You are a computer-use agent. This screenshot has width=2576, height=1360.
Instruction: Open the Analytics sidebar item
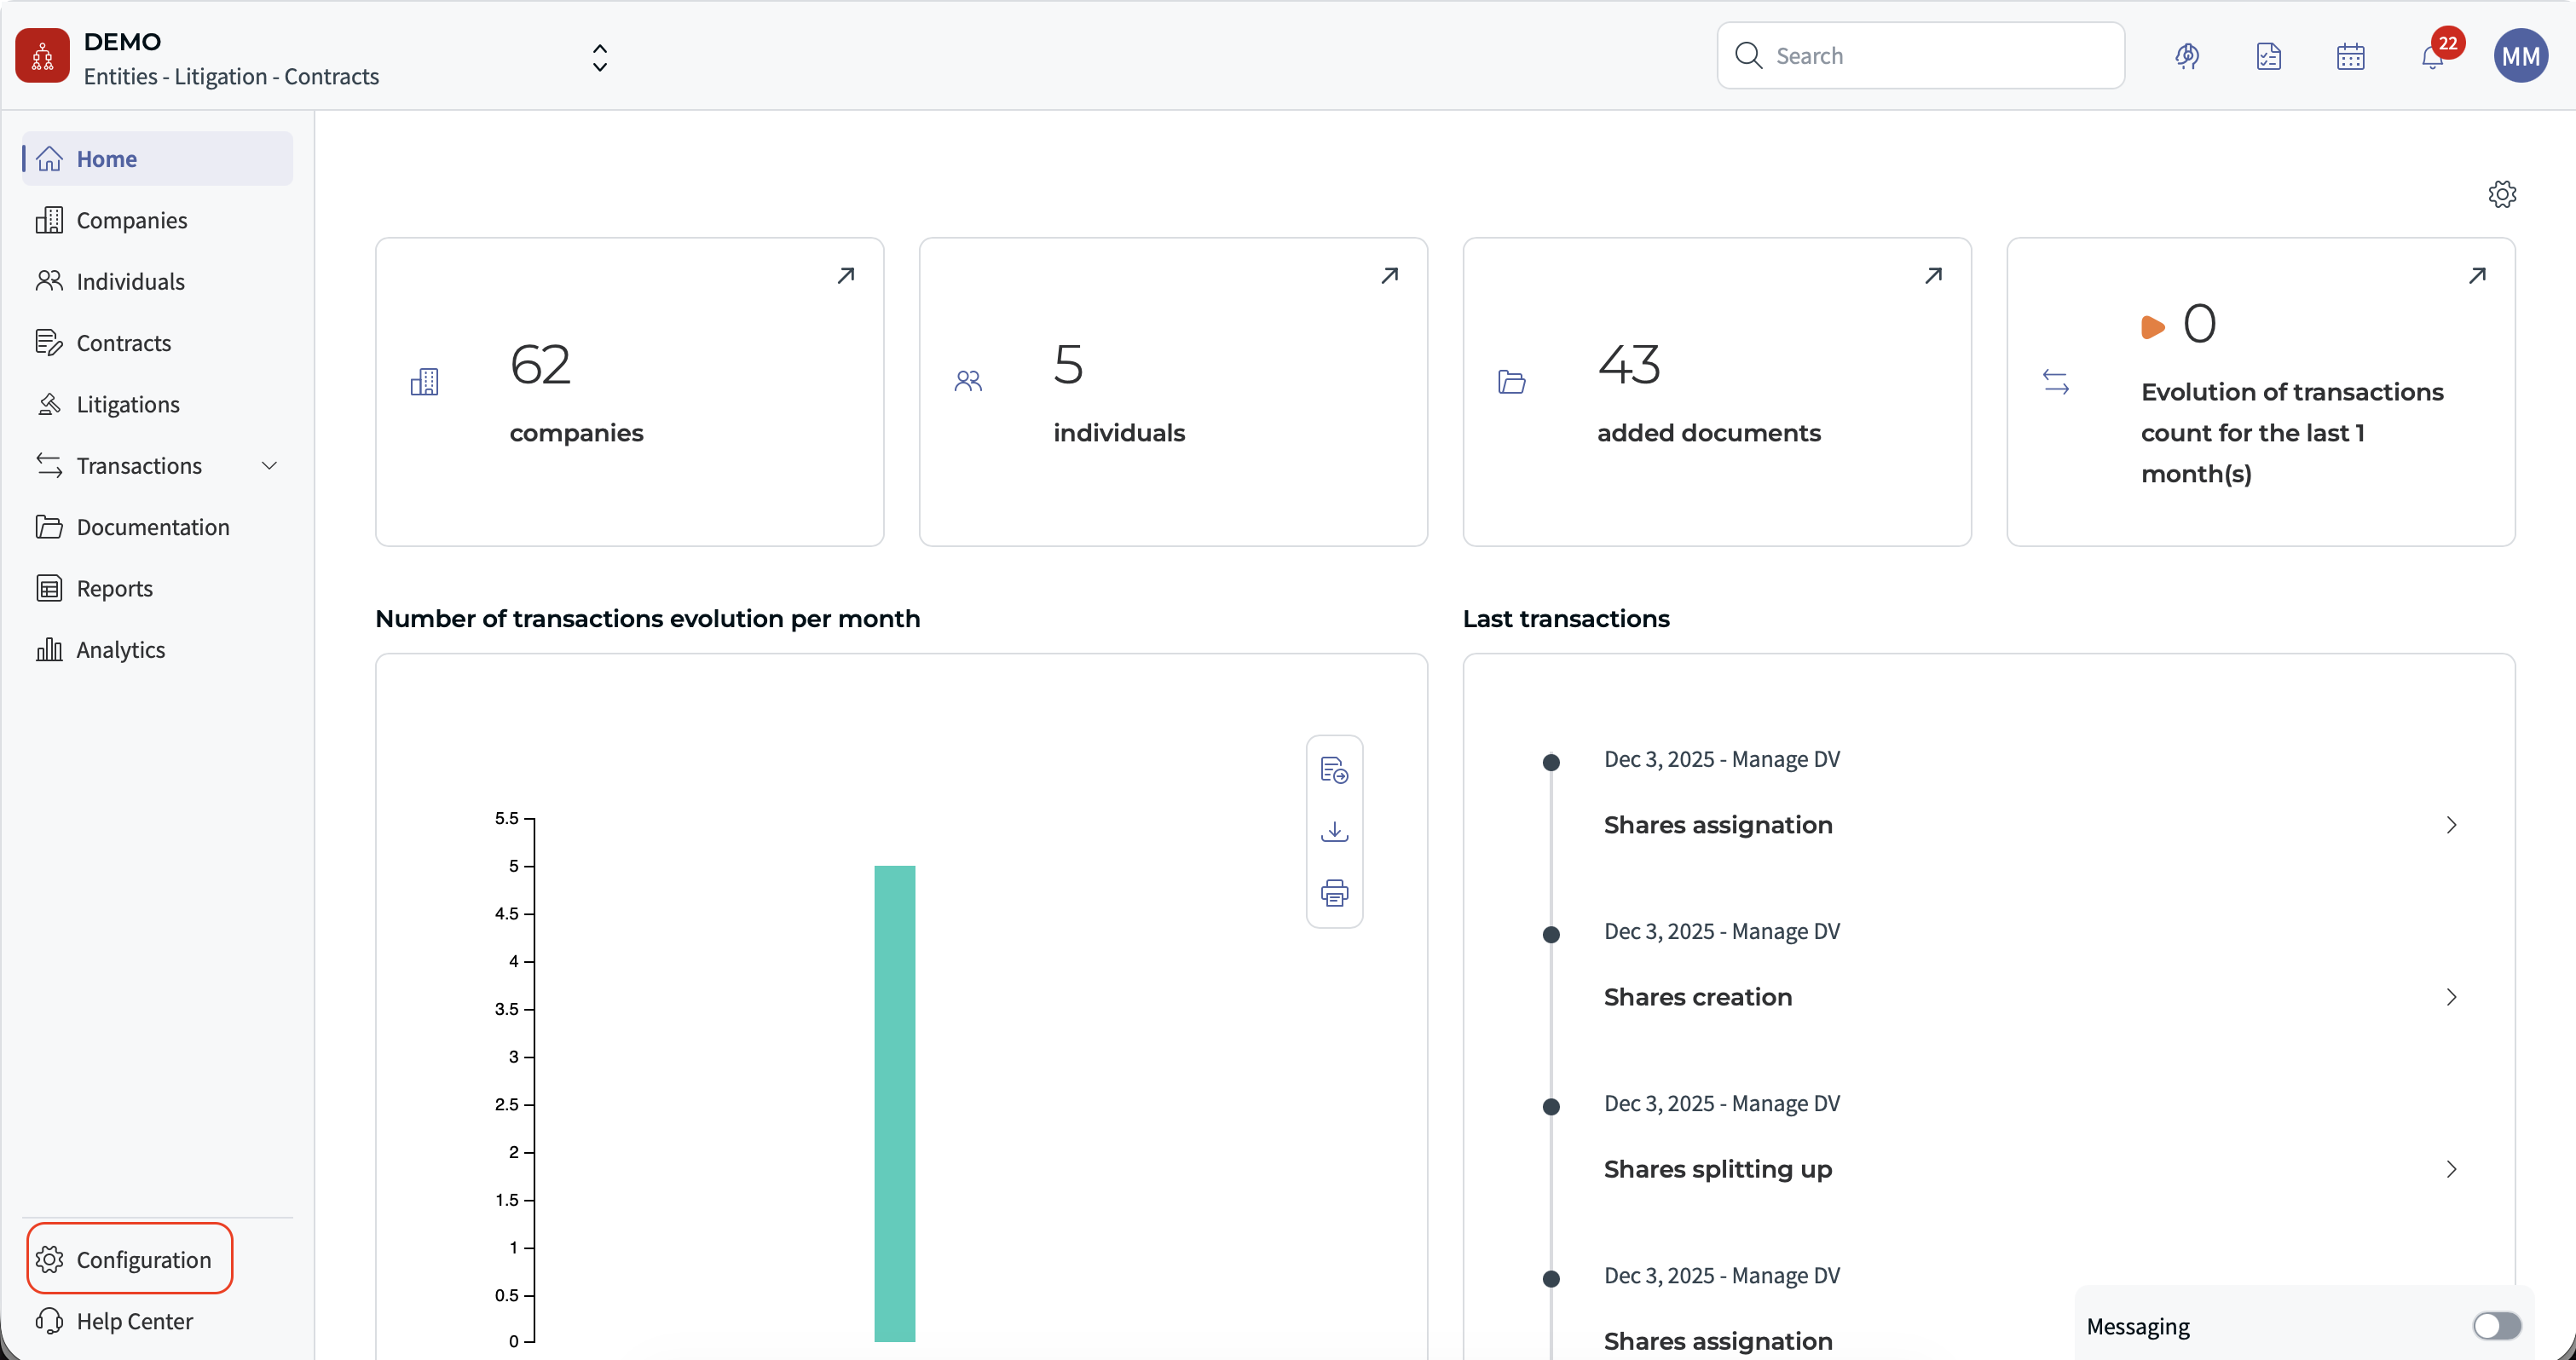point(120,650)
